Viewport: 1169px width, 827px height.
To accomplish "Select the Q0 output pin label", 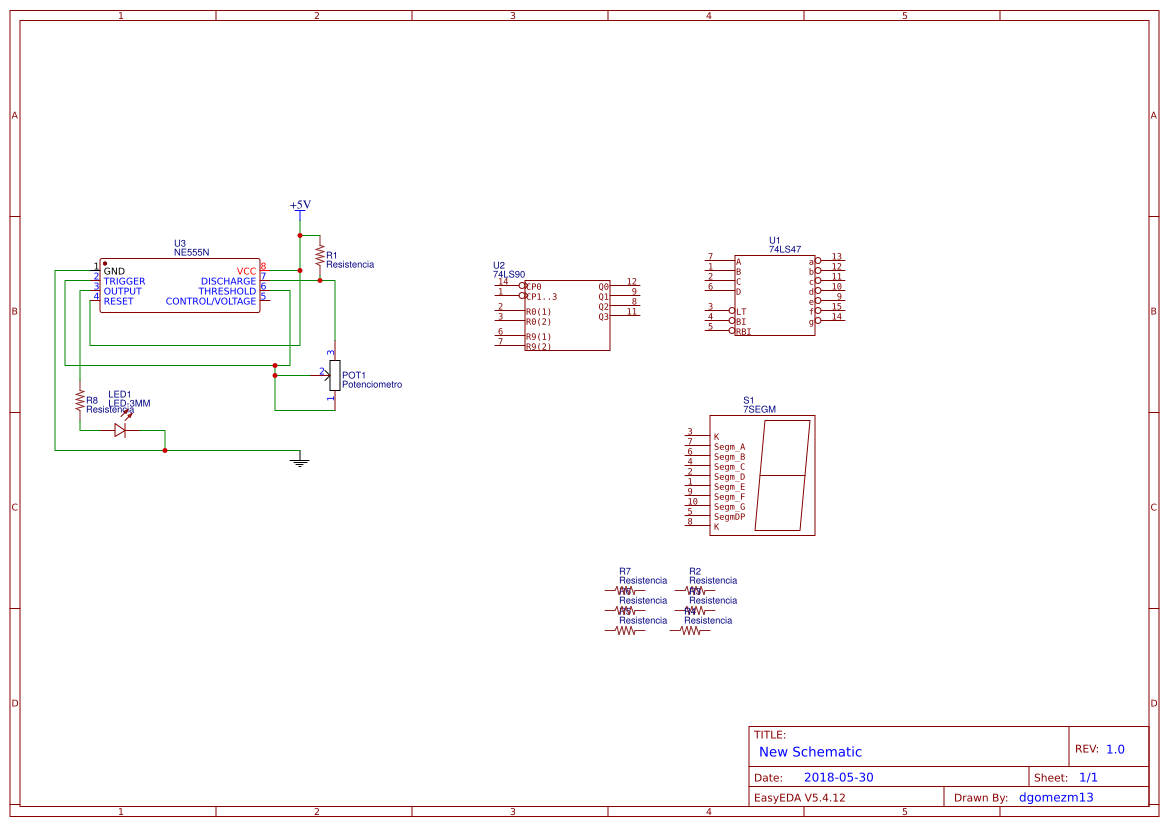I will point(603,286).
